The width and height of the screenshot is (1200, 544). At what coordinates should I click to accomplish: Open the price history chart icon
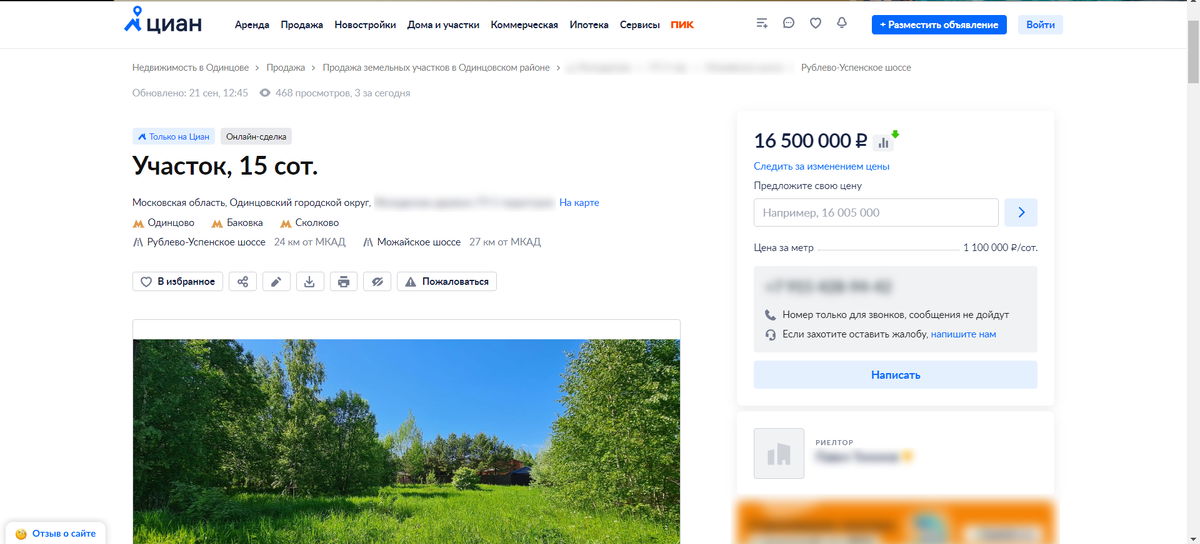(x=883, y=142)
